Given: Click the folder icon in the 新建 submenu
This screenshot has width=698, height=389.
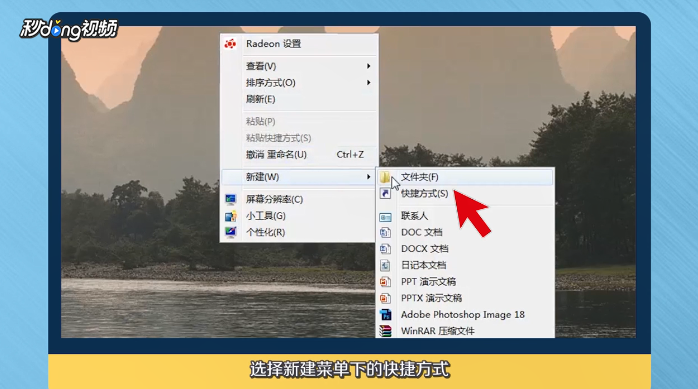Looking at the screenshot, I should tap(385, 177).
